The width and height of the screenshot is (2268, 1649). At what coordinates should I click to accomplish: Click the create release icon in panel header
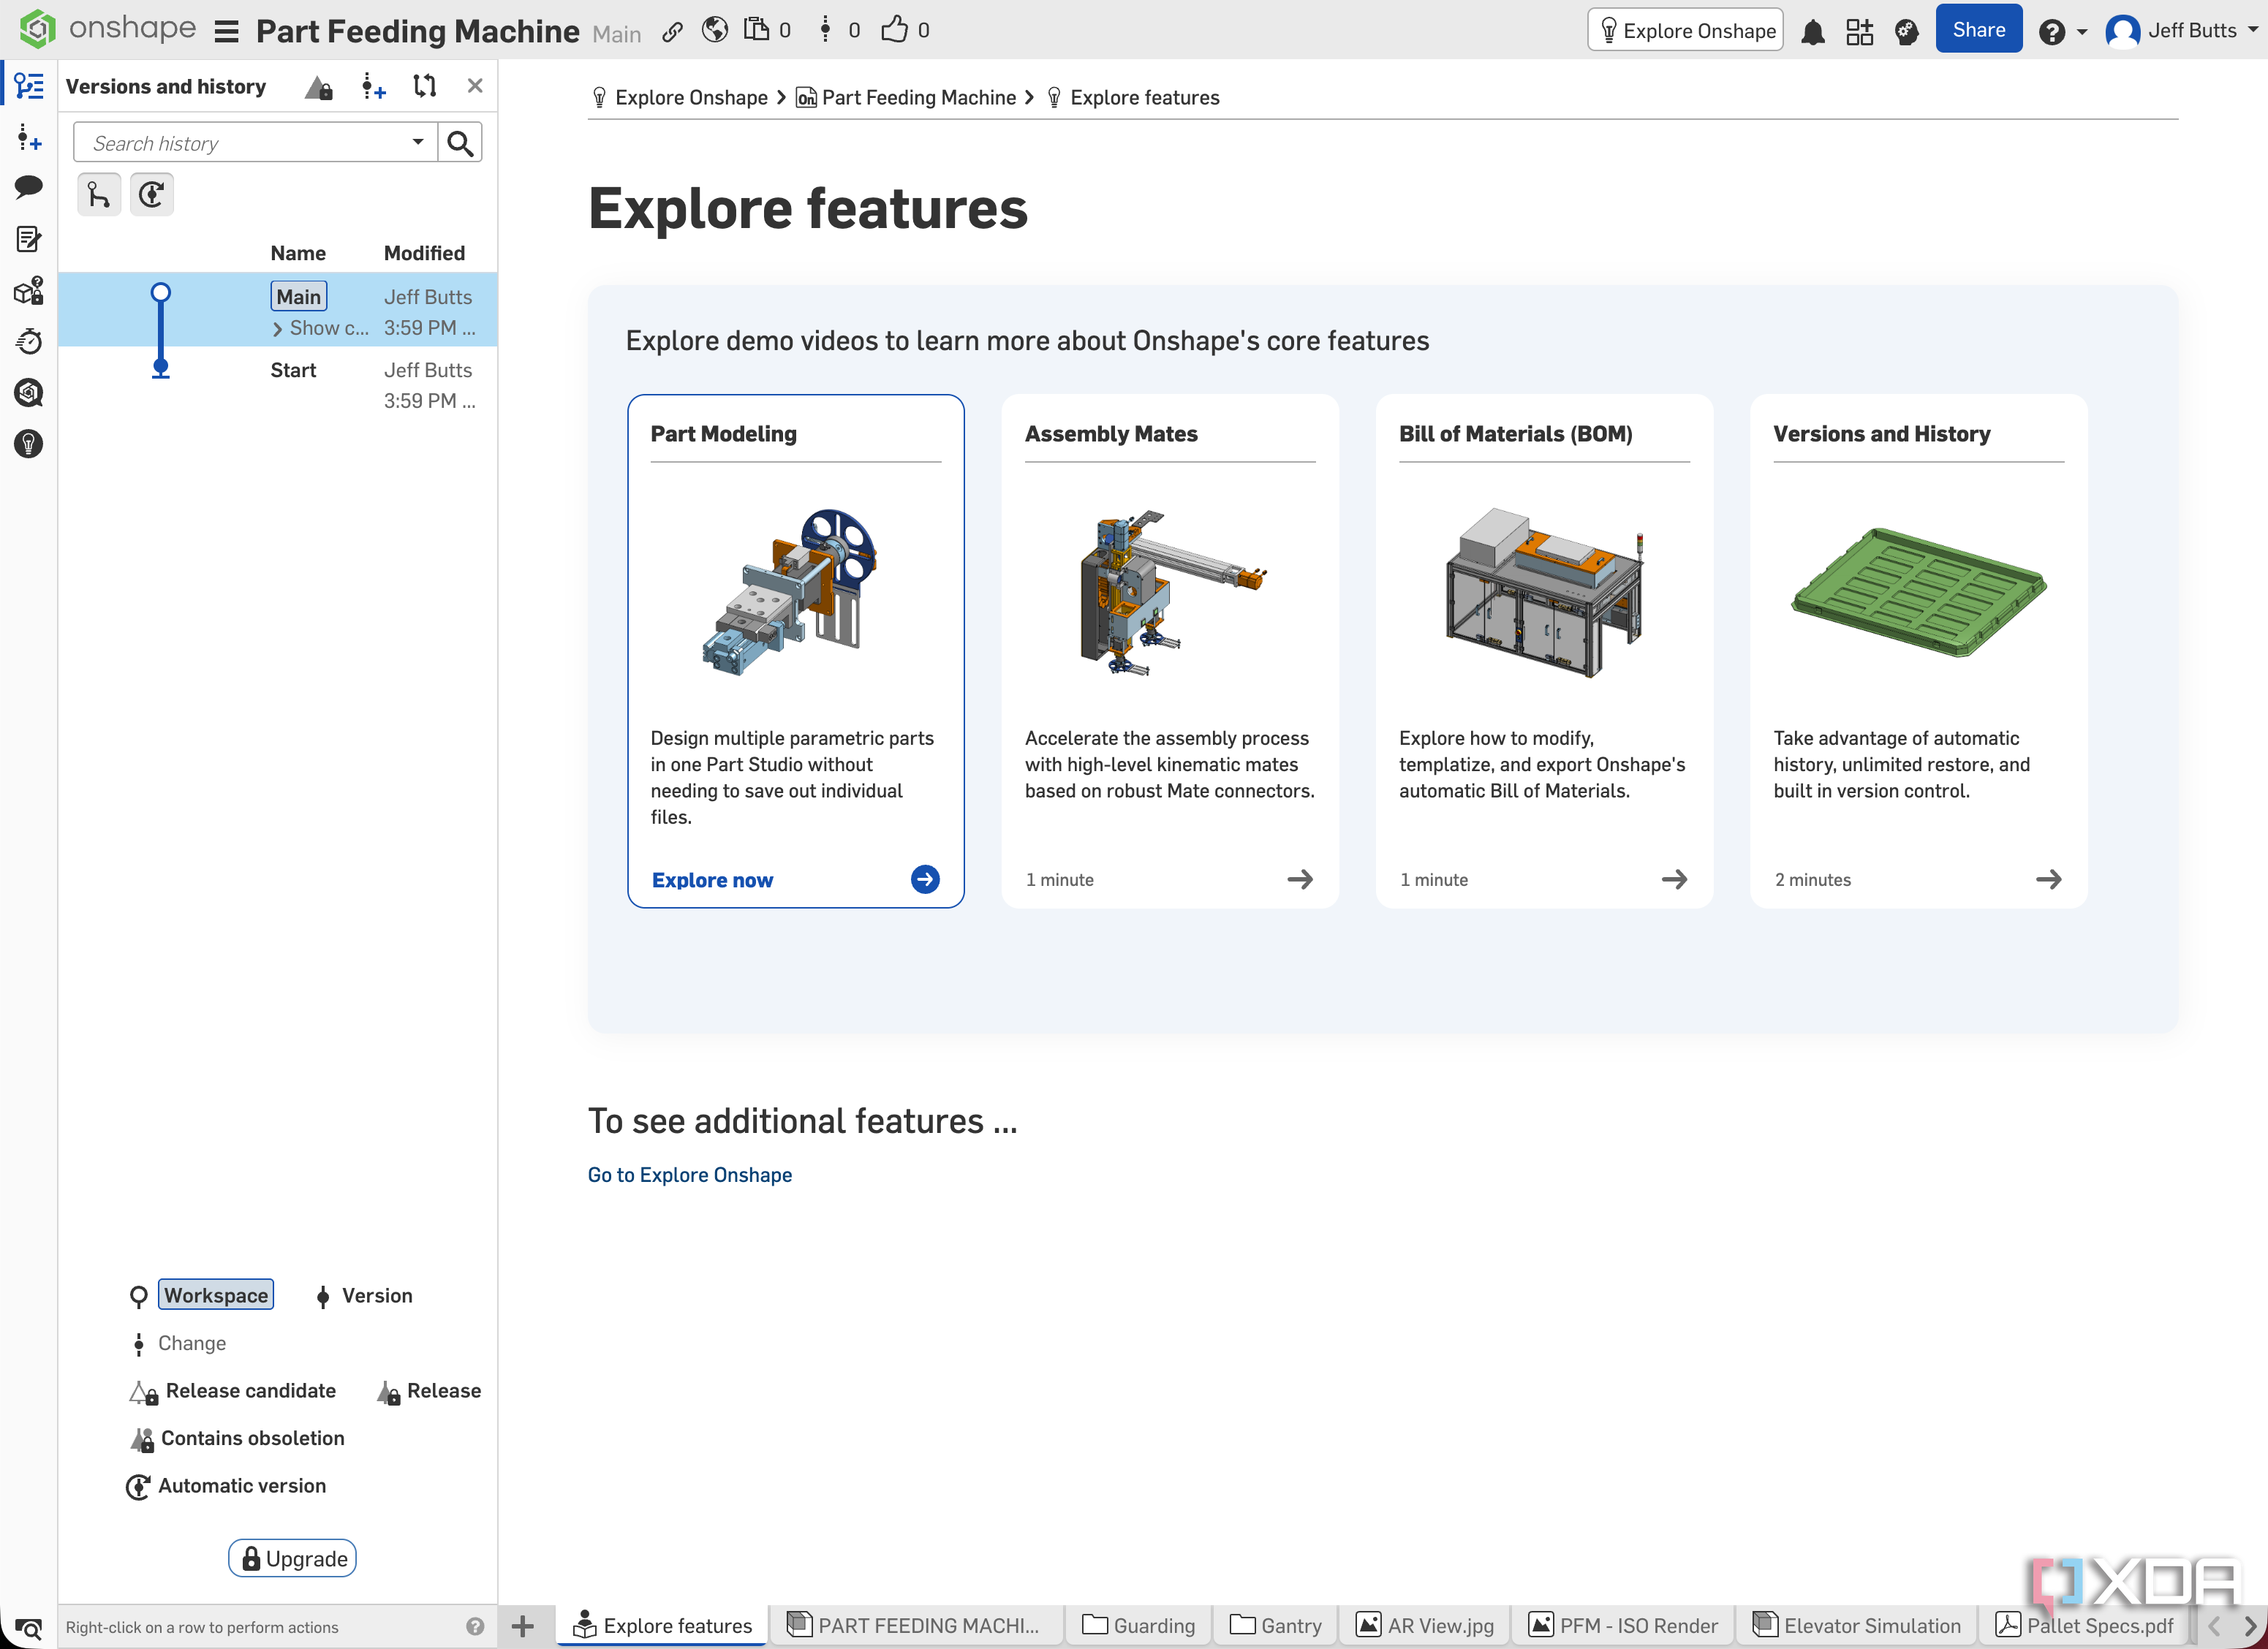(x=319, y=87)
